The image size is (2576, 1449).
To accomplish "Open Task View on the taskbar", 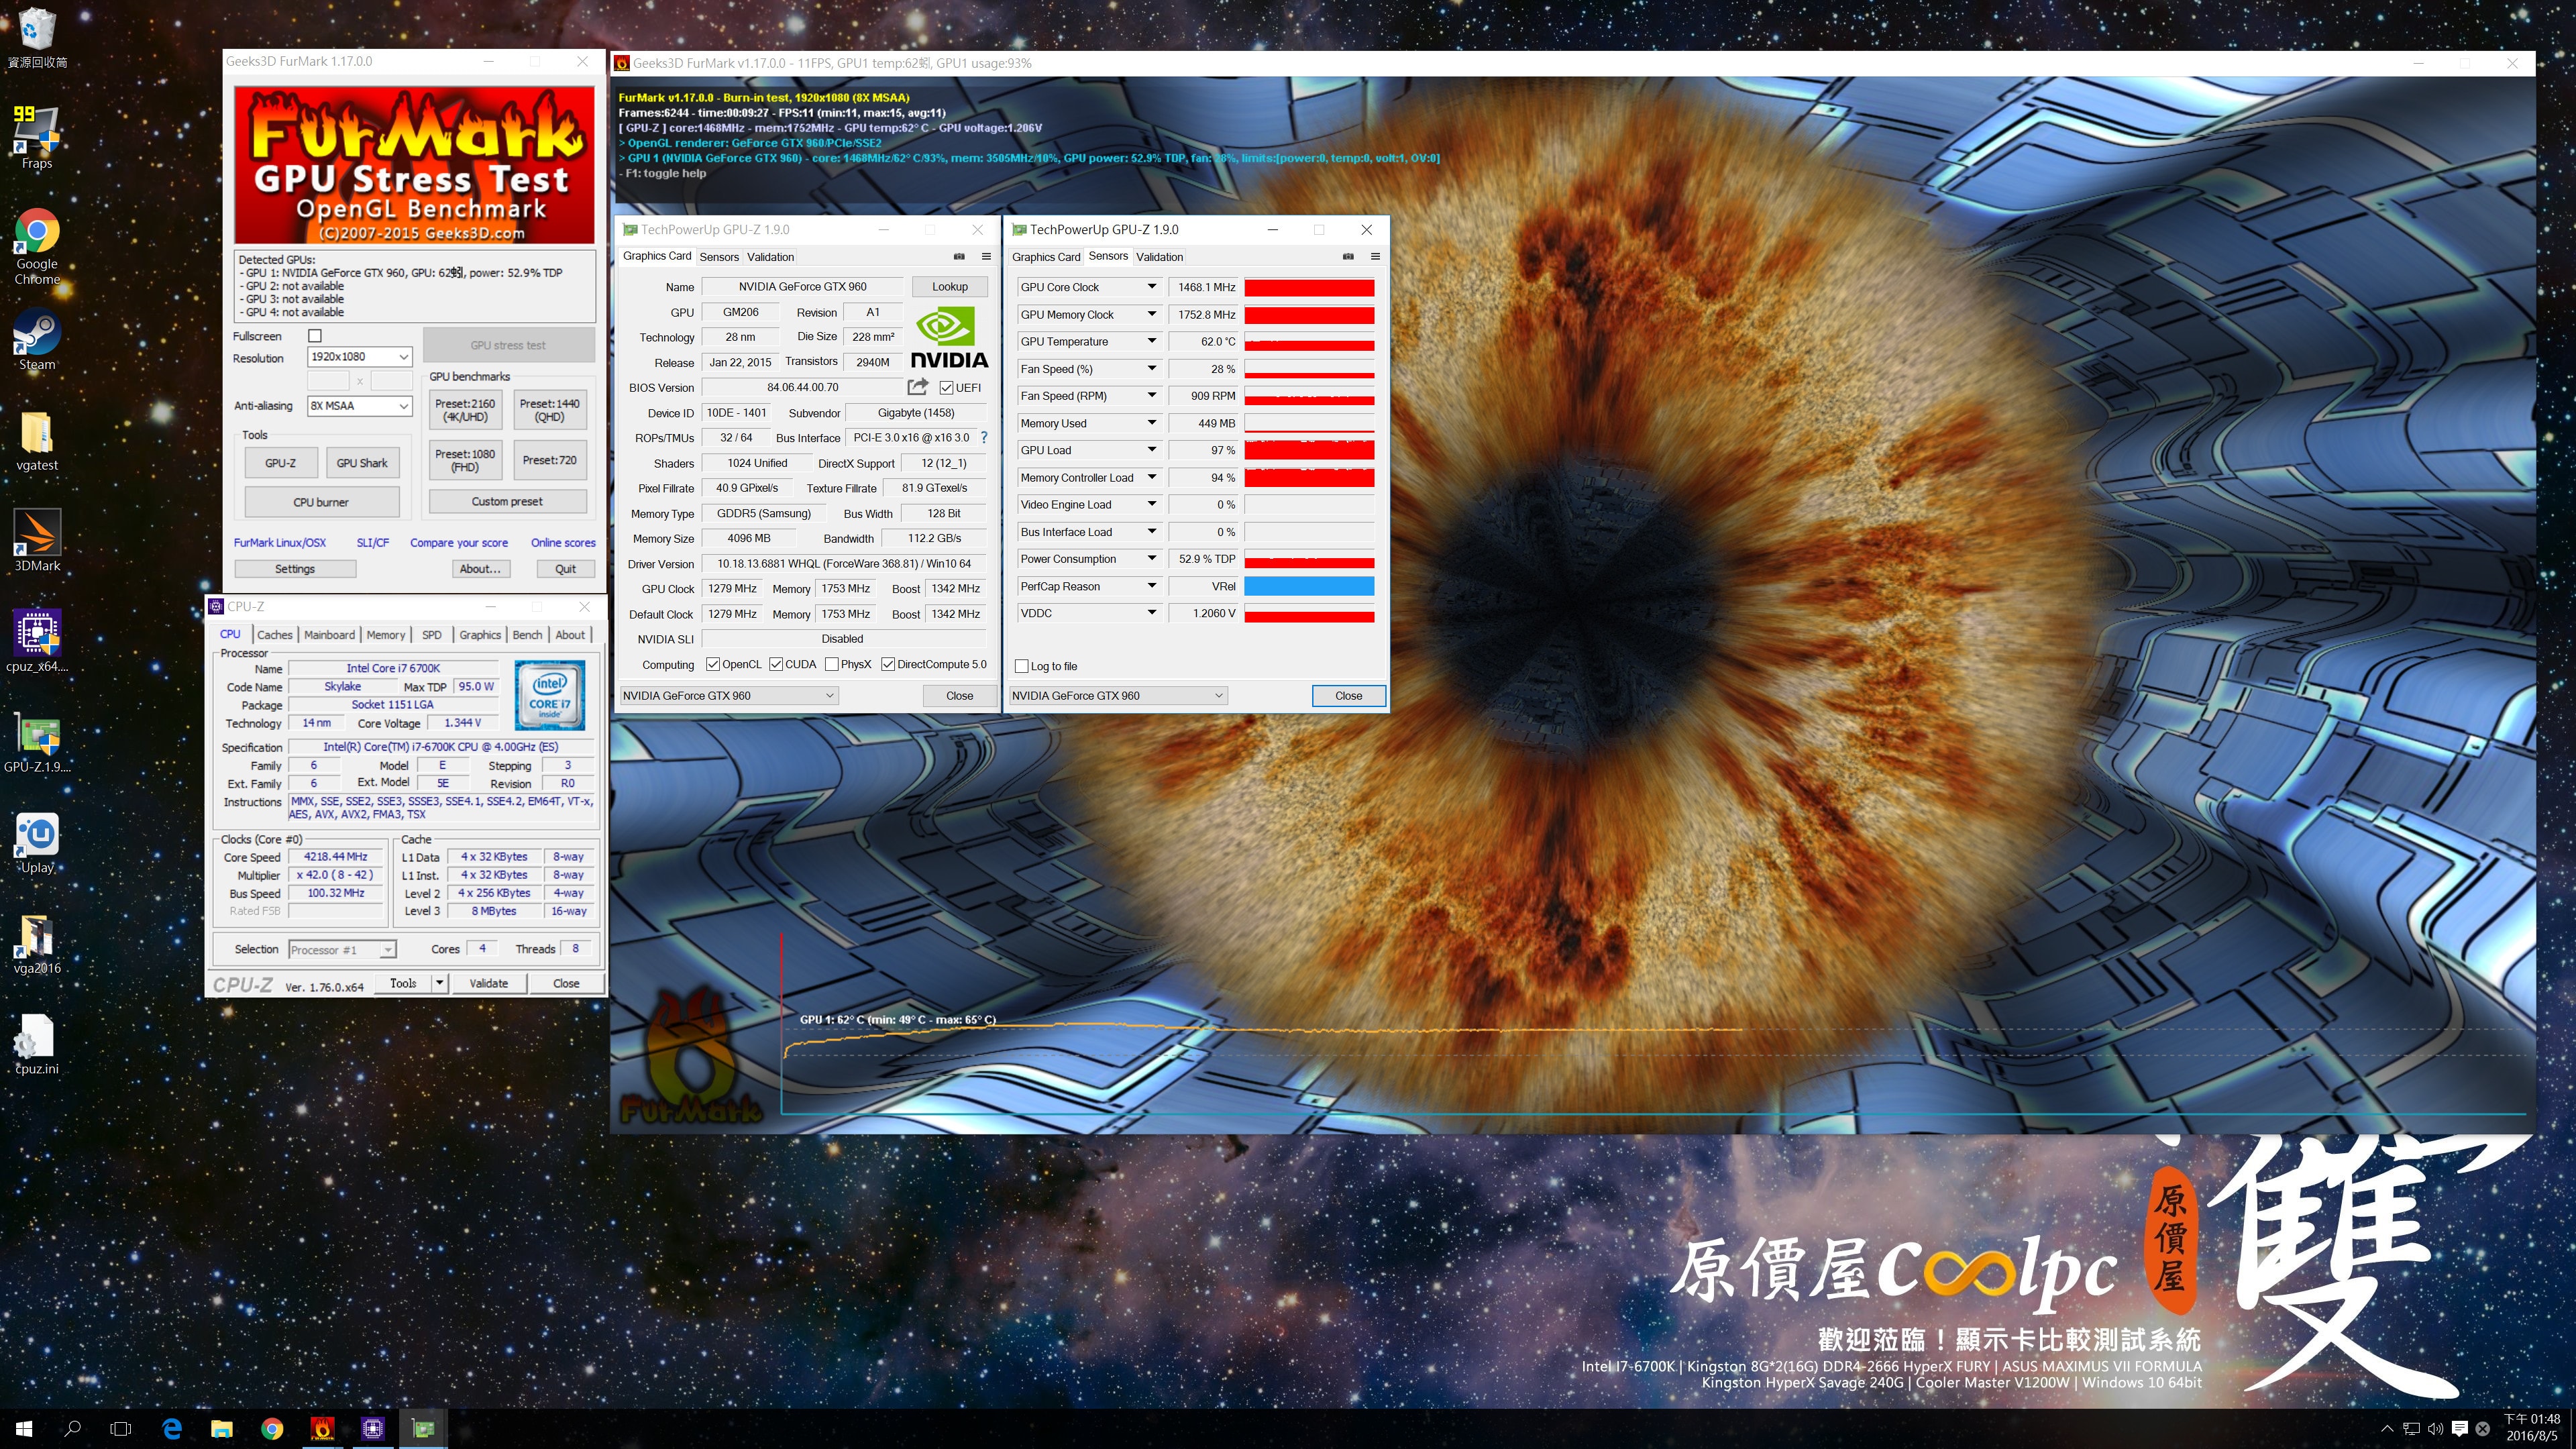I will point(120,1429).
